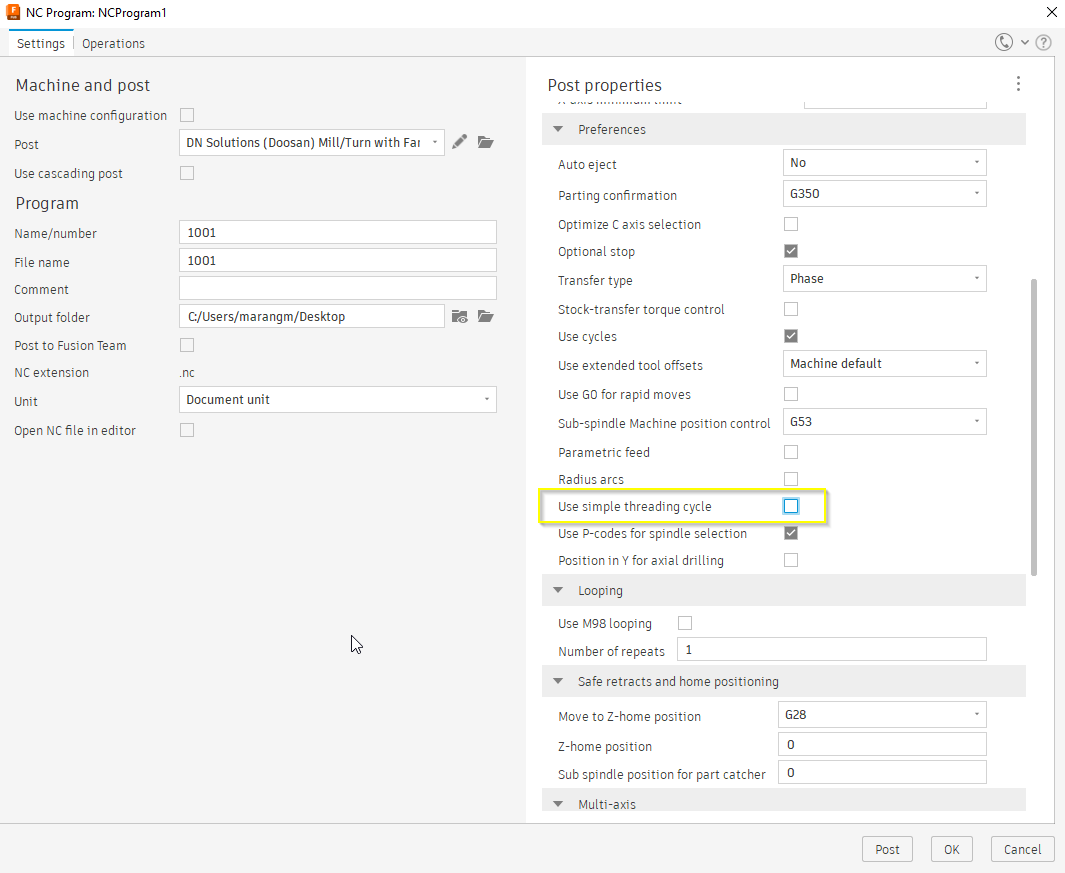Collapse the Preferences section
Viewport: 1065px width, 873px height.
[x=557, y=129]
